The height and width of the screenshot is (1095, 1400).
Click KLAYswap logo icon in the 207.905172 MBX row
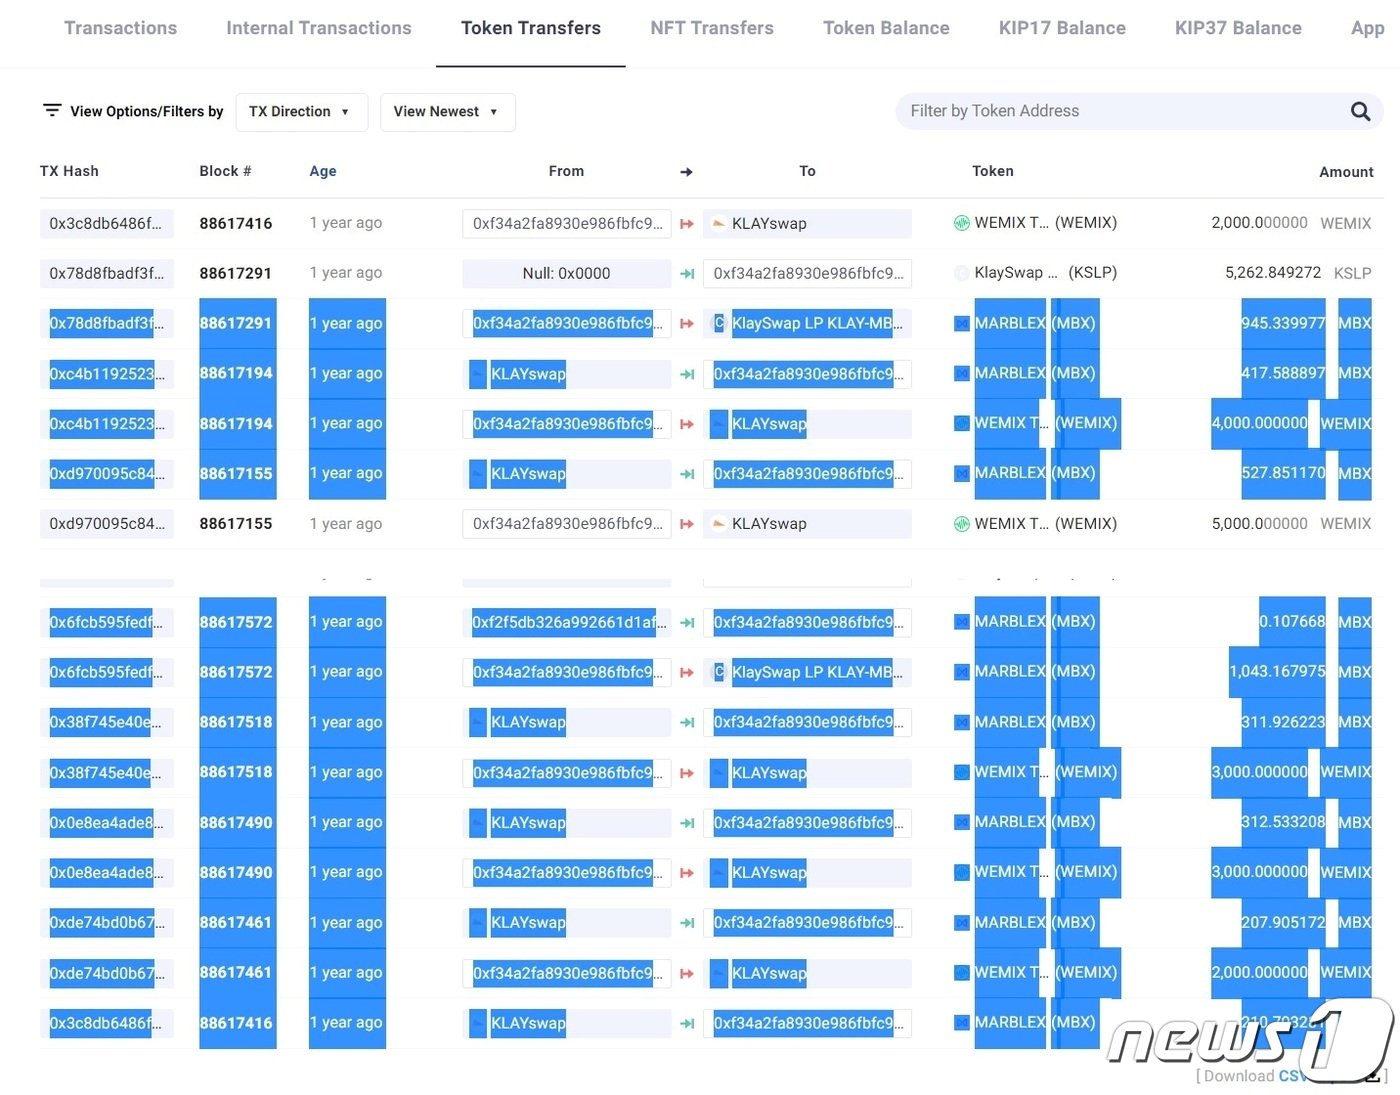(478, 922)
